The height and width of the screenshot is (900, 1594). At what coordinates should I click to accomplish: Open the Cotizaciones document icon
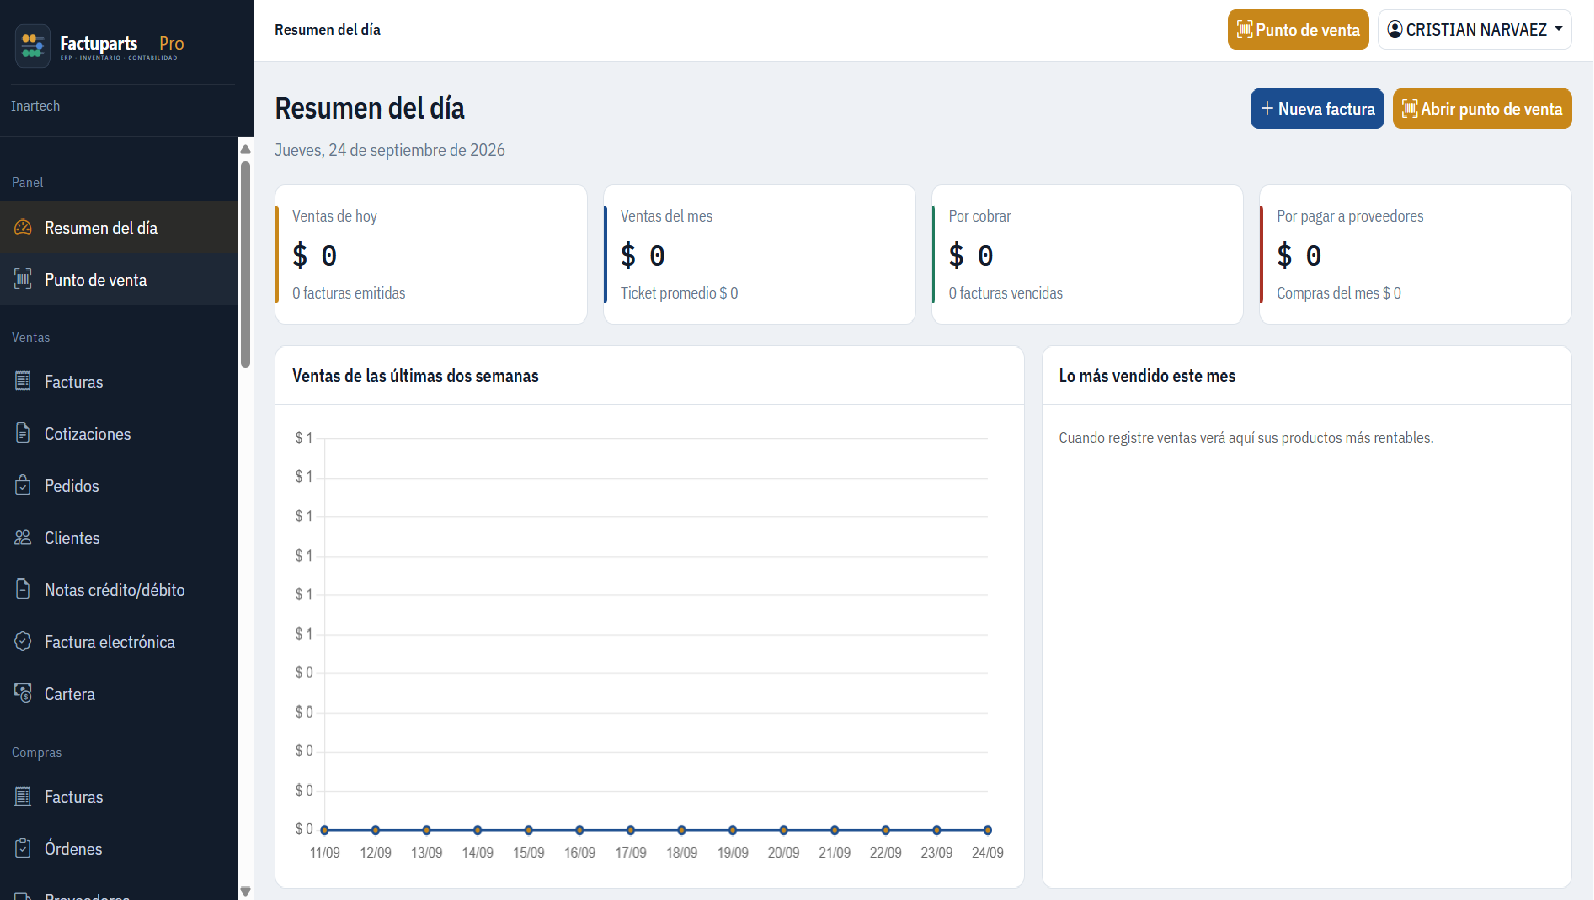point(23,433)
